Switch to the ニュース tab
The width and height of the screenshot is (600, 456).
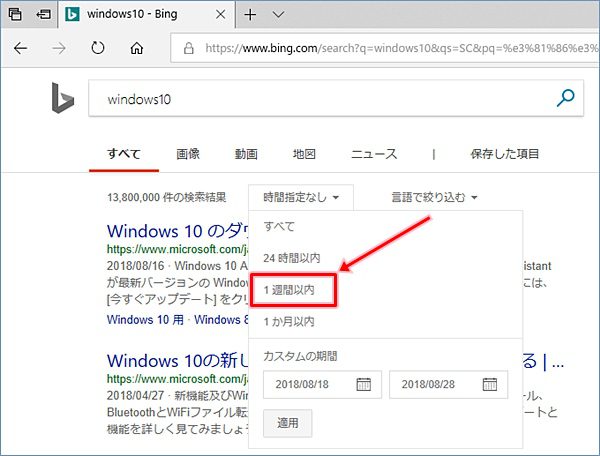[x=374, y=154]
